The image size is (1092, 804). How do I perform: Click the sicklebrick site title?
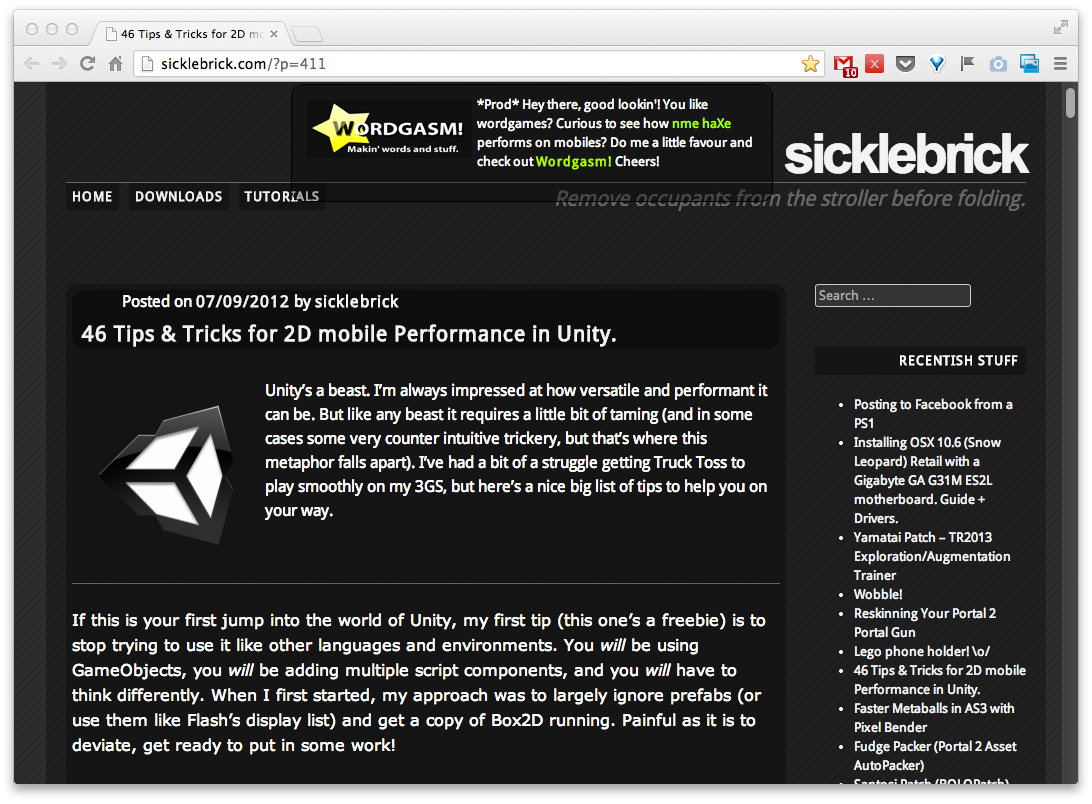coord(906,154)
